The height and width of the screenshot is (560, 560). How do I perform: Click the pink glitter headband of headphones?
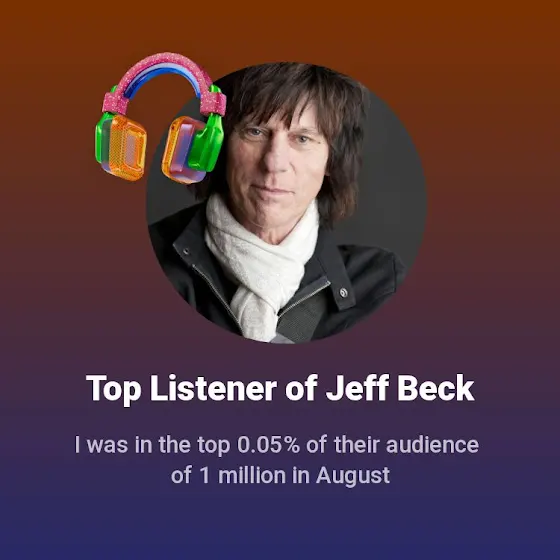(x=164, y=80)
